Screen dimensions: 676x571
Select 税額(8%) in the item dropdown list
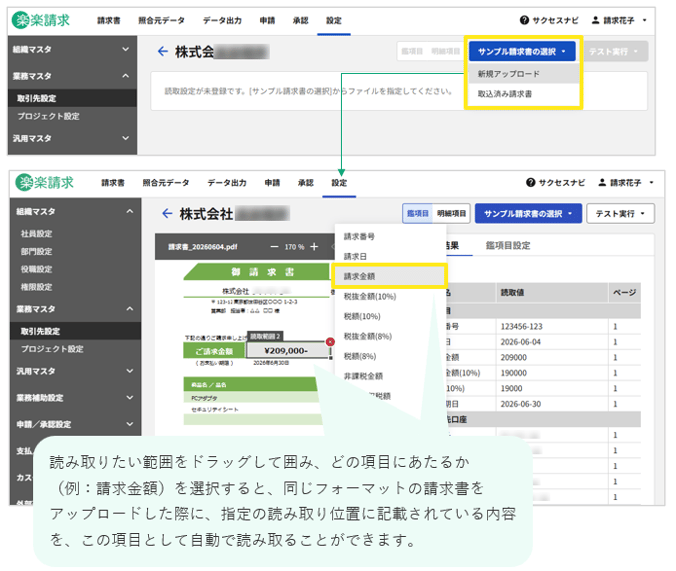pos(389,356)
